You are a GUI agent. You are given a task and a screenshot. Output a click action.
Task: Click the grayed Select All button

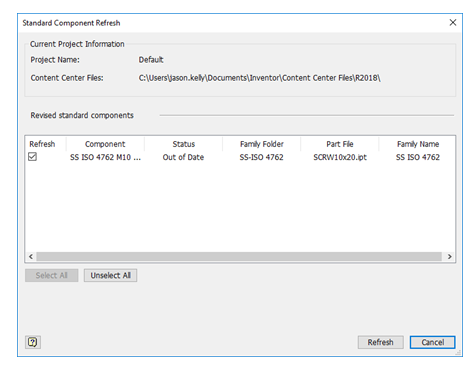(52, 275)
